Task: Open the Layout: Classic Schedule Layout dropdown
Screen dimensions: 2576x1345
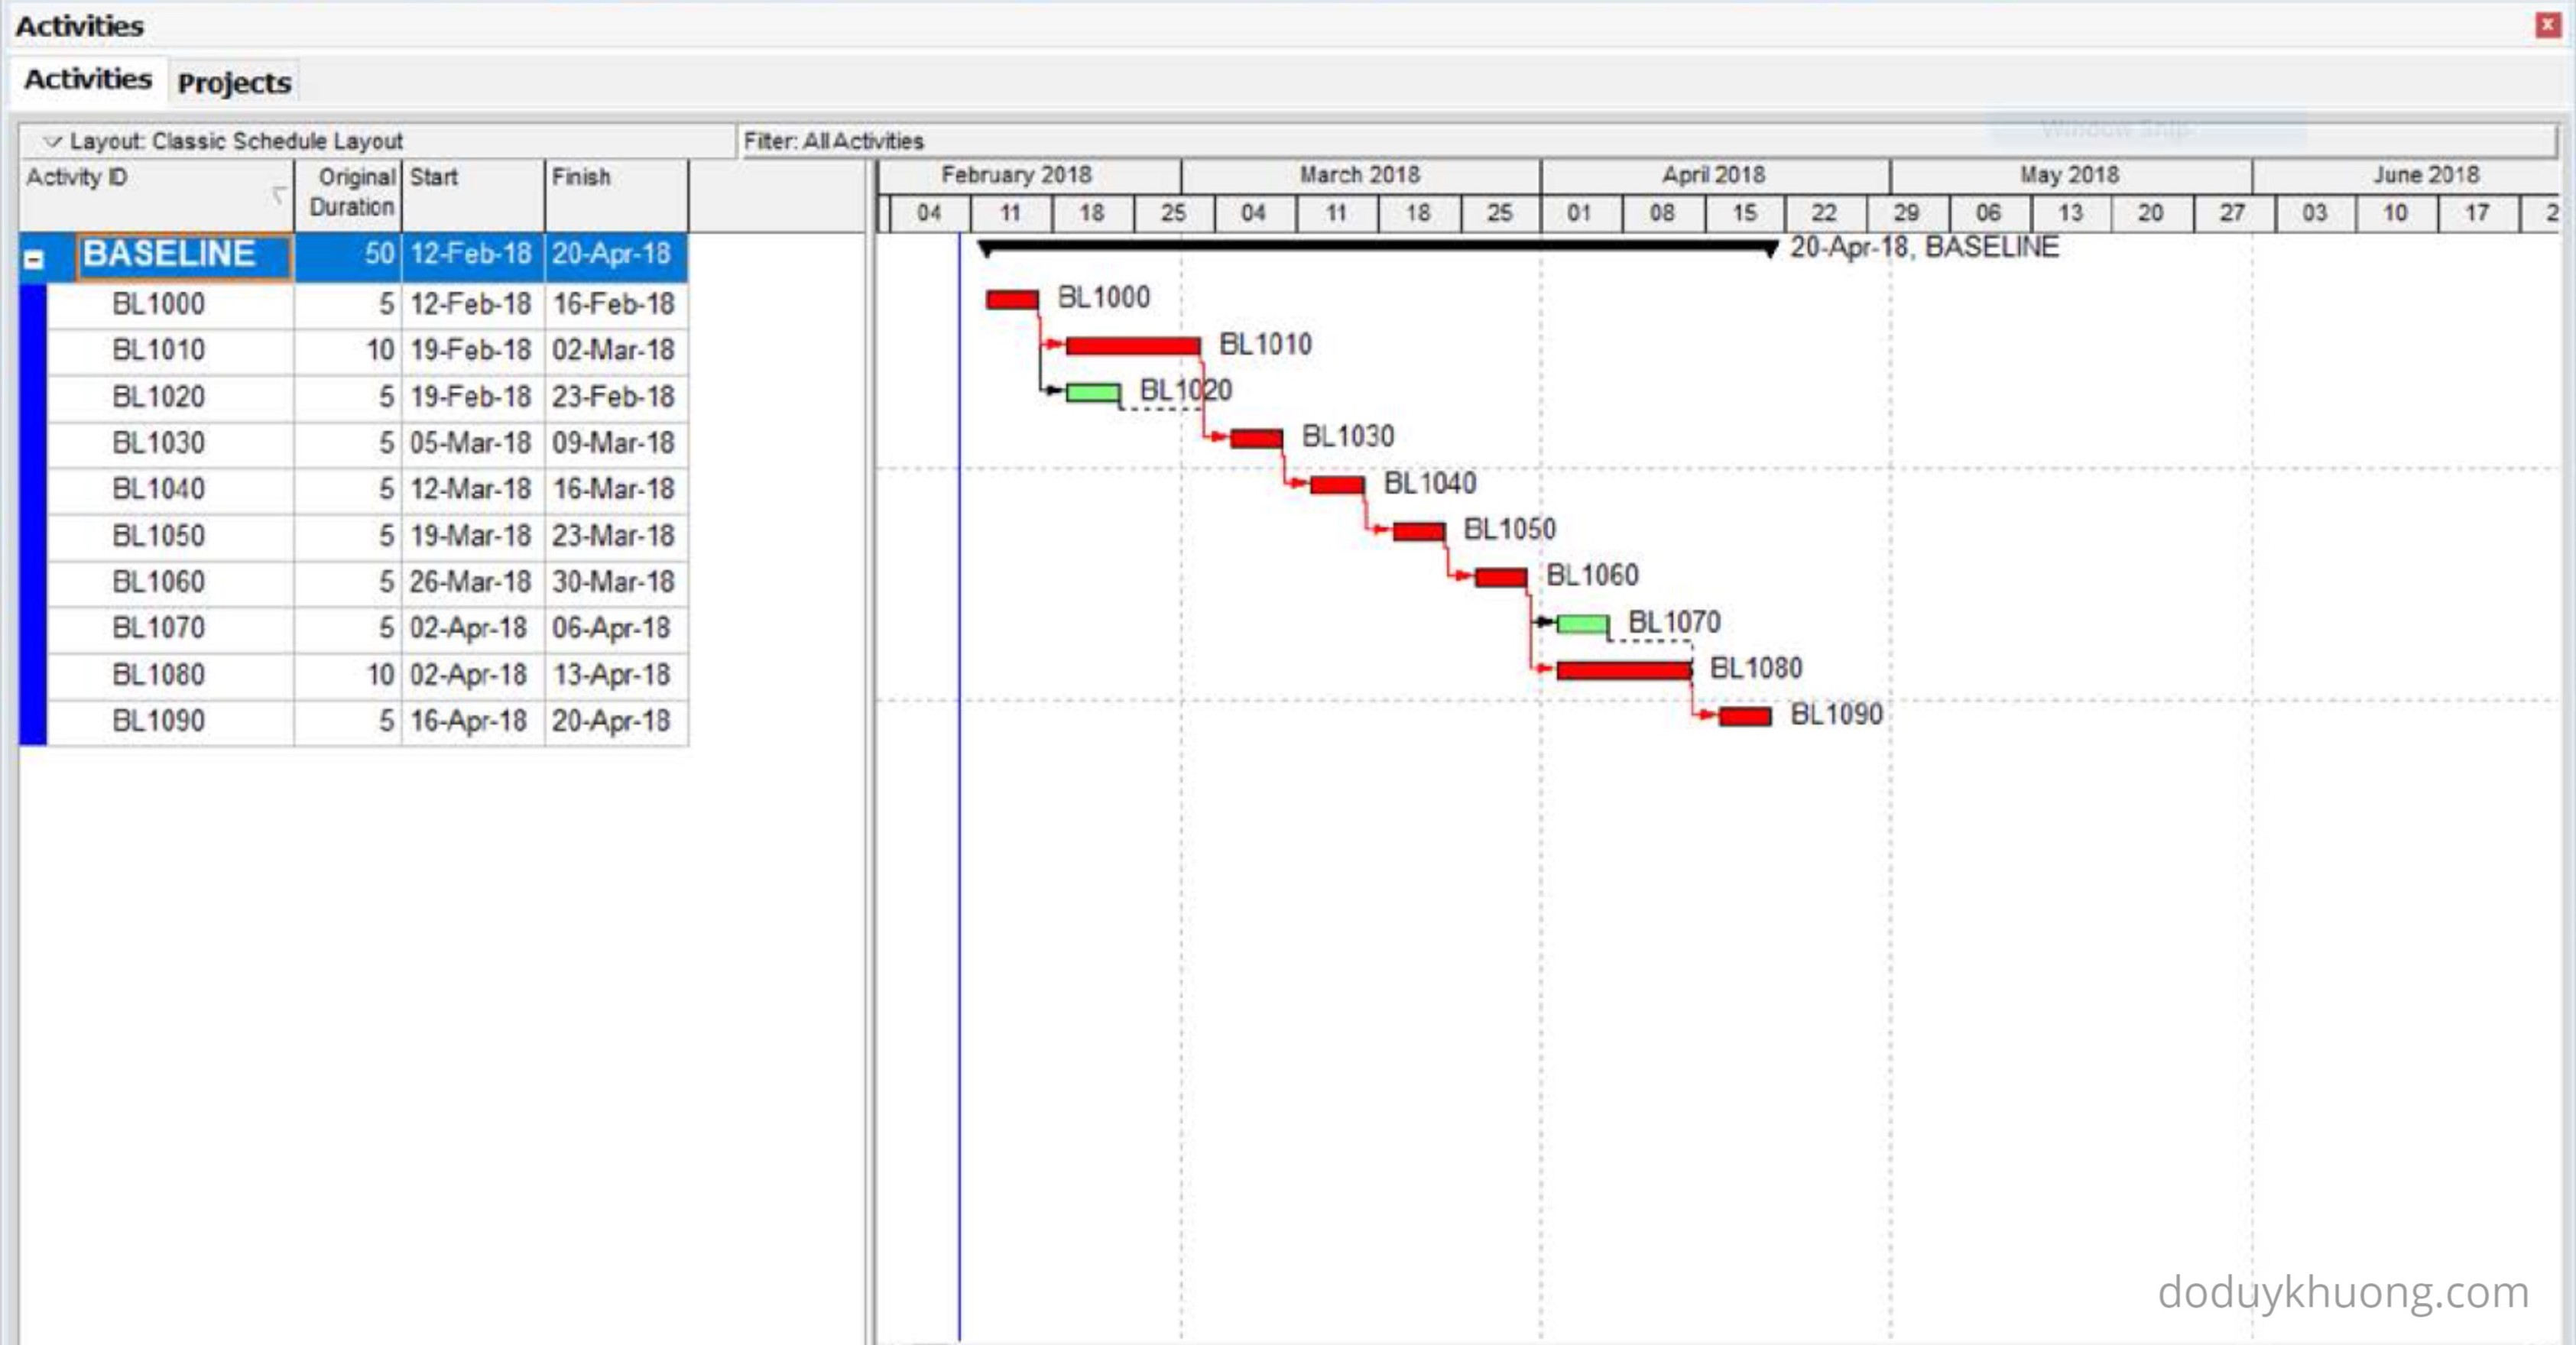Action: click(52, 141)
